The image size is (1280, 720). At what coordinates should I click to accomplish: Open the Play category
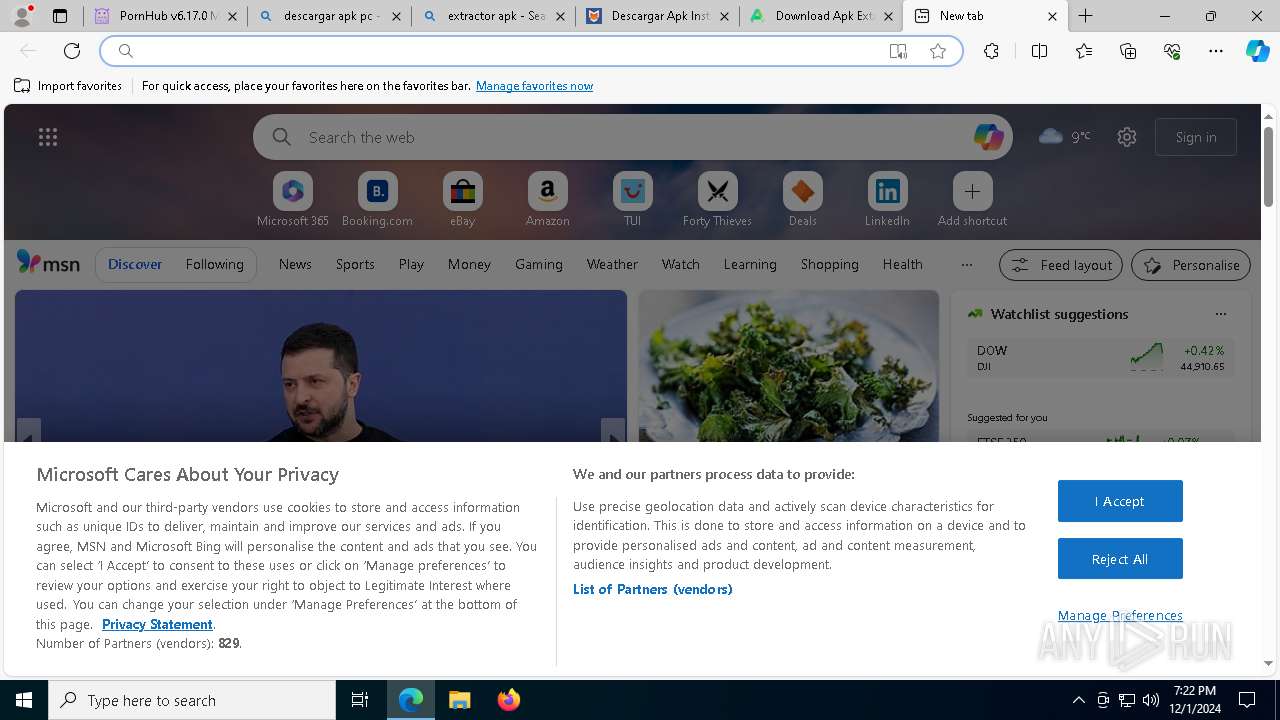point(411,264)
